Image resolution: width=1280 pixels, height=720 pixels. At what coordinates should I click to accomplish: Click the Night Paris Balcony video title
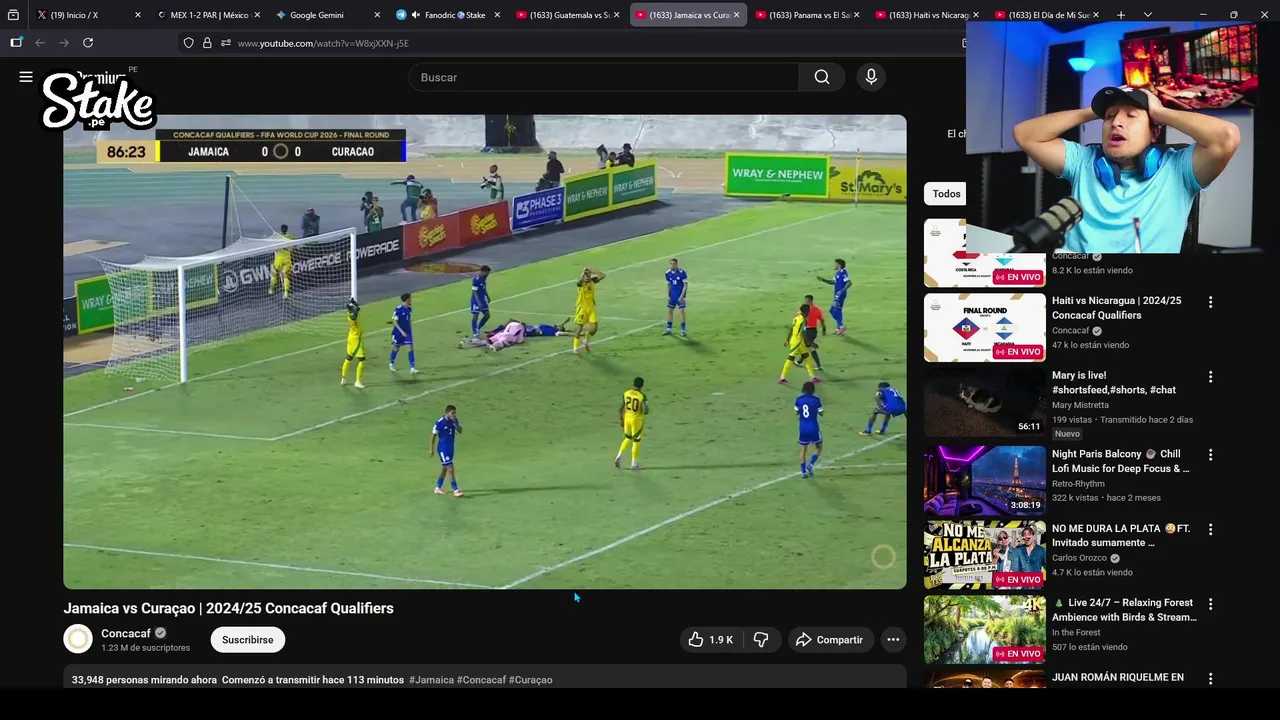coord(1120,461)
